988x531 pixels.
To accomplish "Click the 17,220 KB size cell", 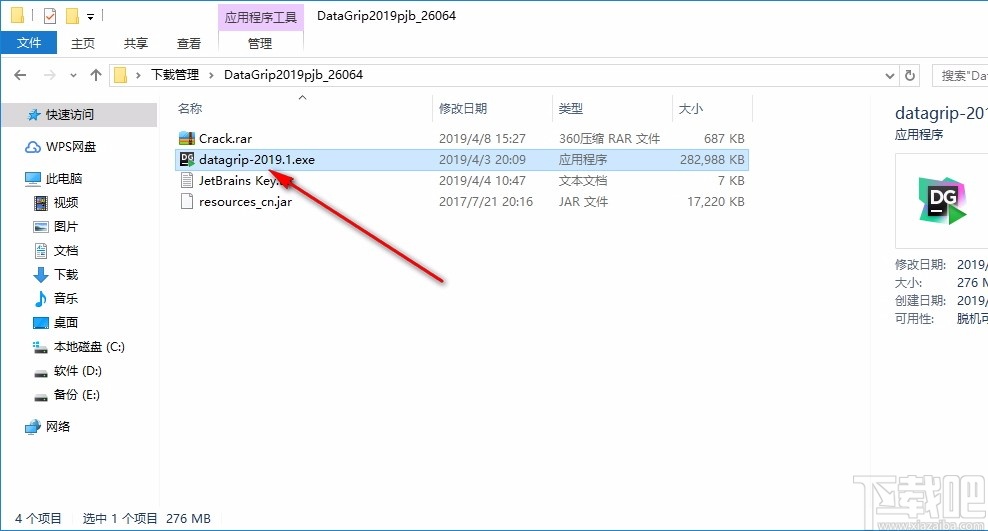I will click(x=715, y=202).
